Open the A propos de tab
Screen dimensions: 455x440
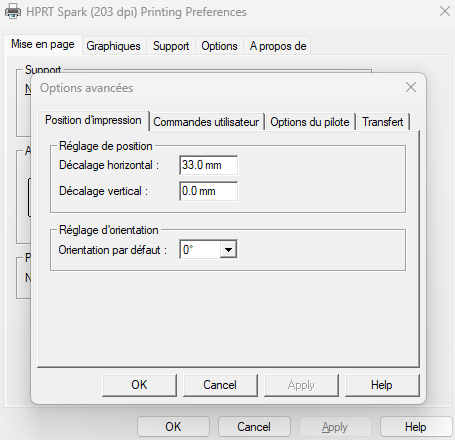click(278, 46)
